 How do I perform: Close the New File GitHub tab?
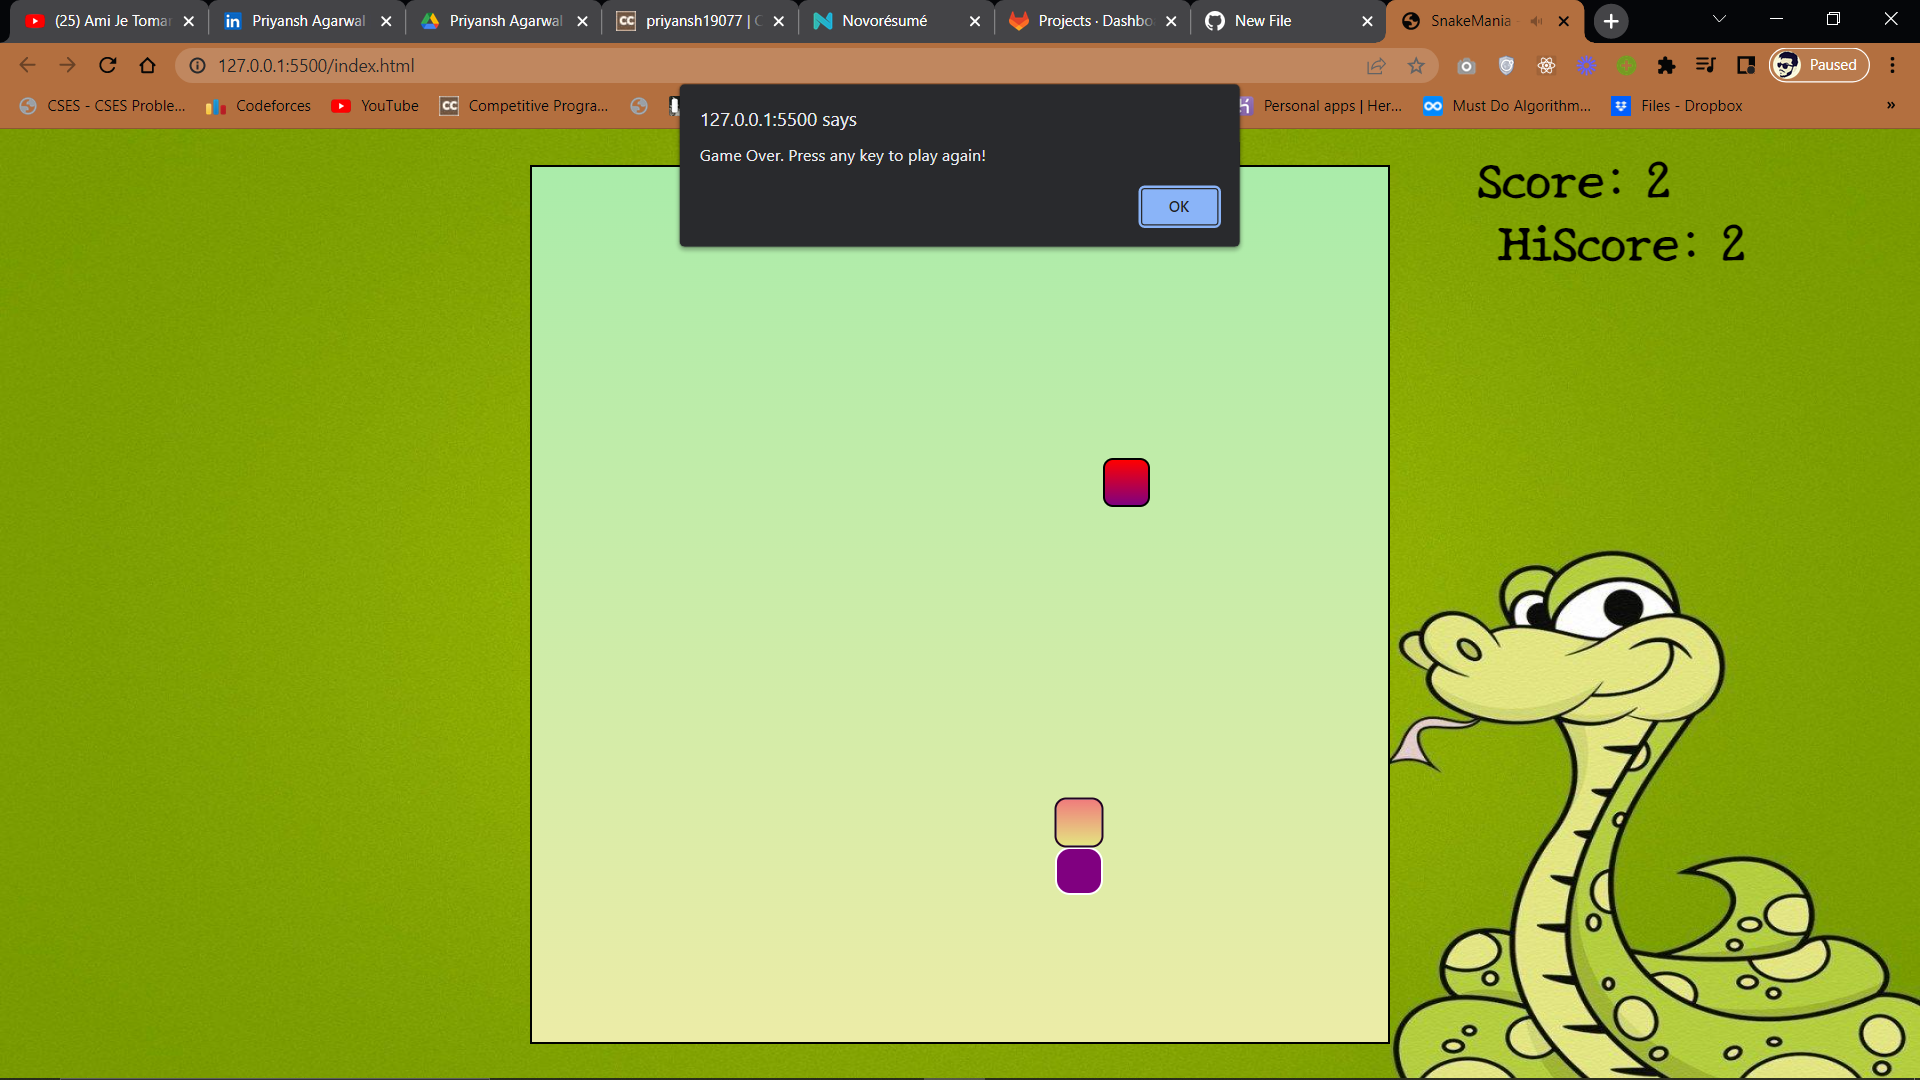[x=1367, y=21]
